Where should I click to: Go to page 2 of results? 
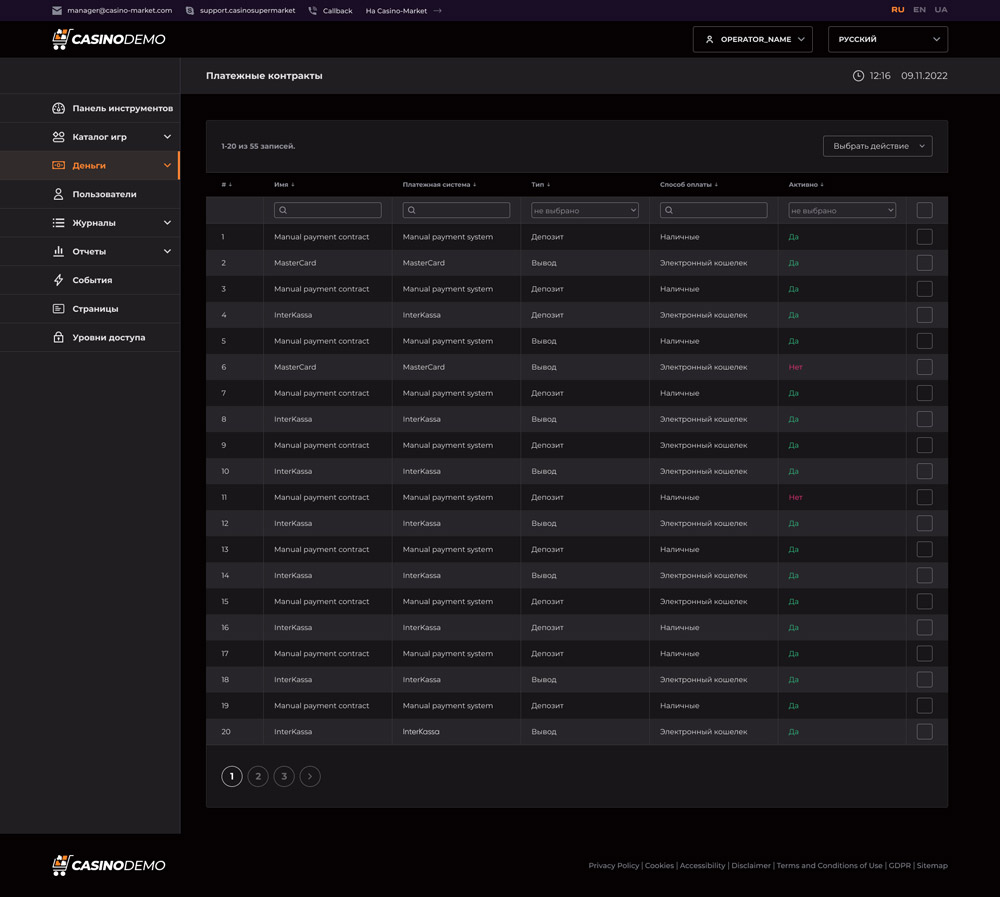pyautogui.click(x=258, y=776)
